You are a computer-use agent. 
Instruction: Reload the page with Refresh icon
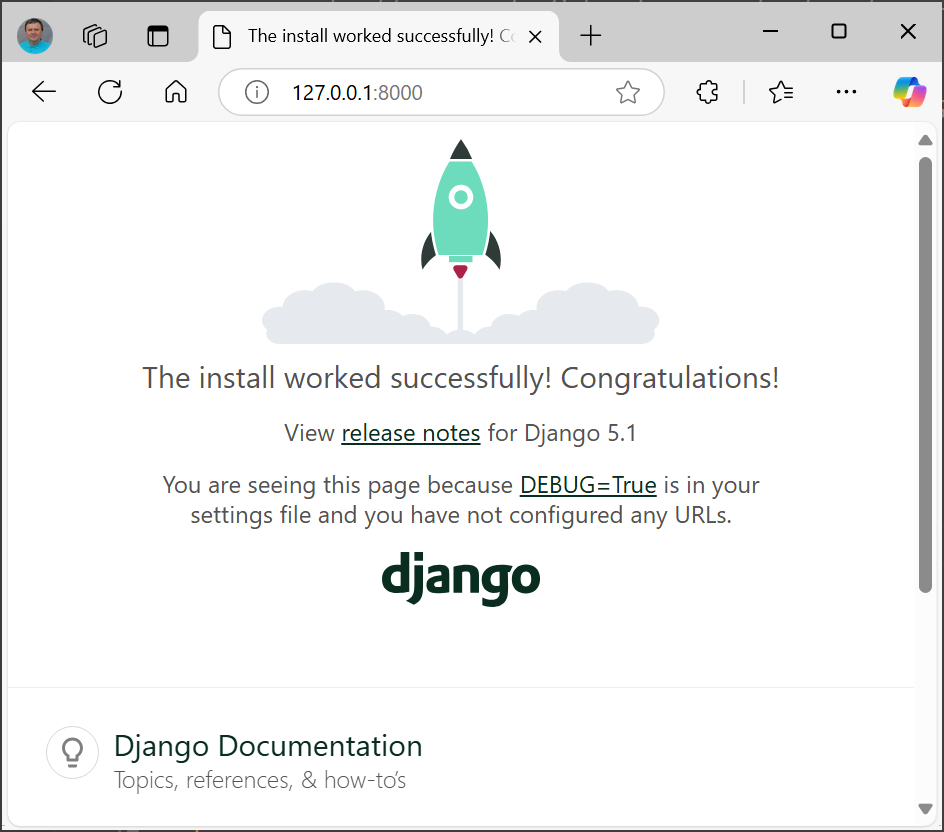click(110, 93)
